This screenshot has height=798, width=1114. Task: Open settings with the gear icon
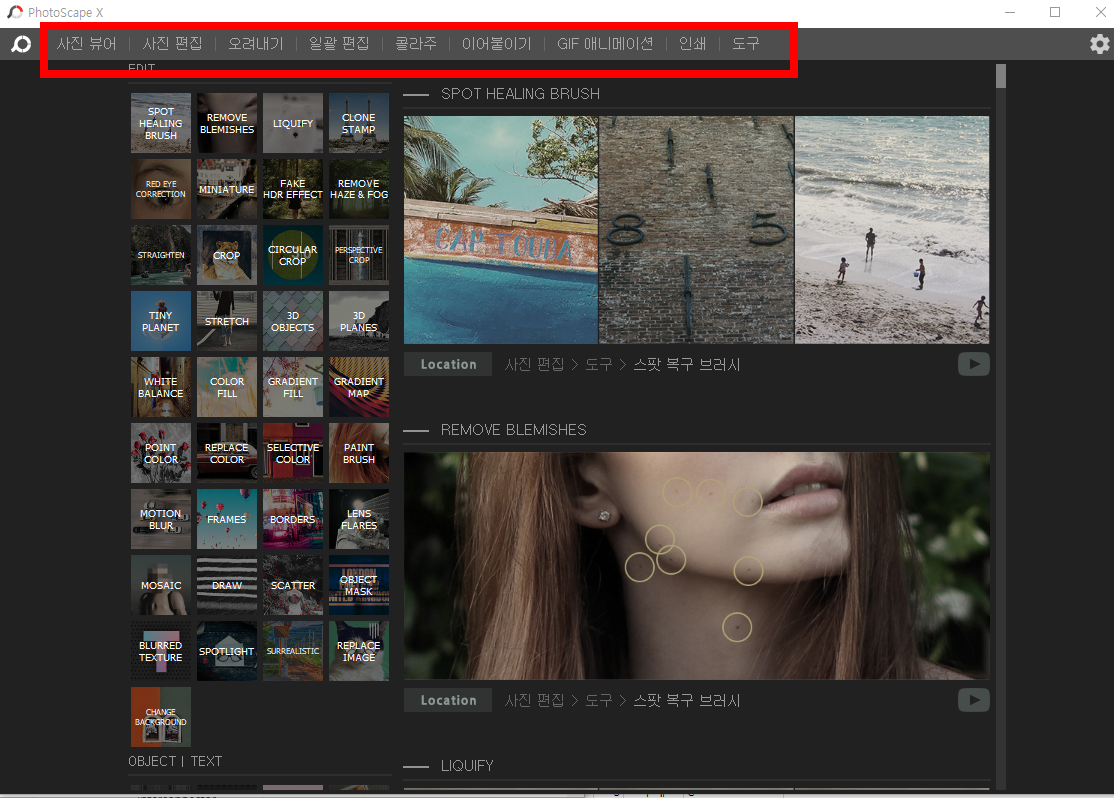pyautogui.click(x=1100, y=44)
